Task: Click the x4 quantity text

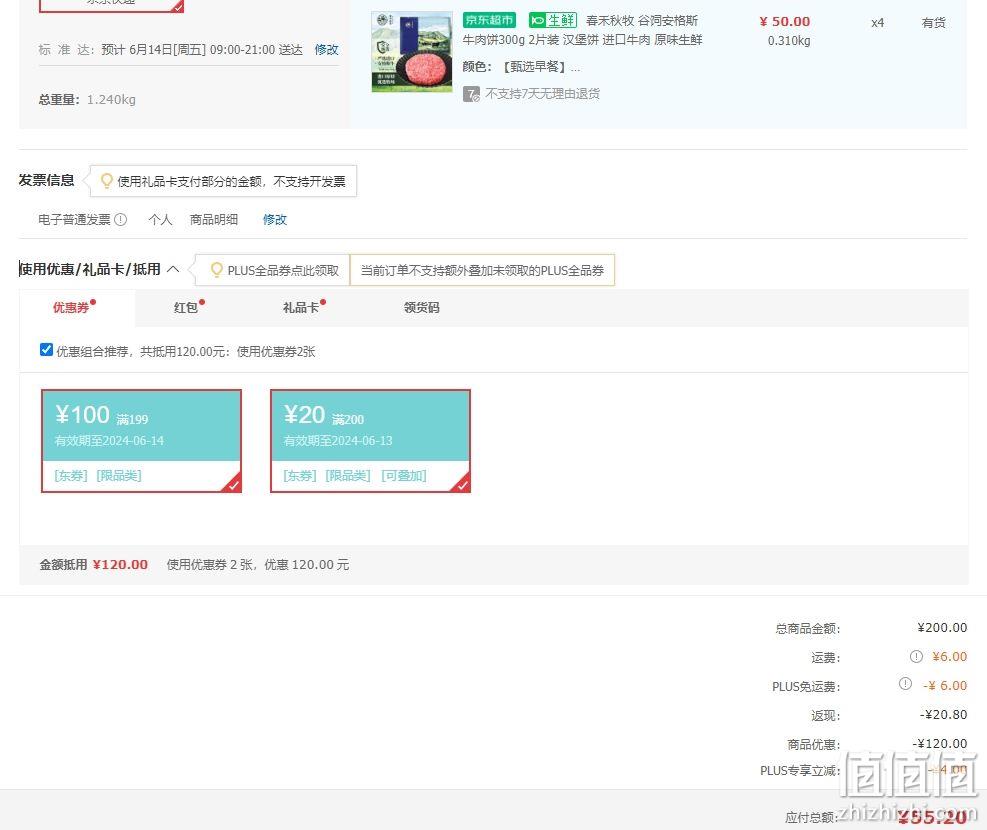Action: click(x=877, y=23)
